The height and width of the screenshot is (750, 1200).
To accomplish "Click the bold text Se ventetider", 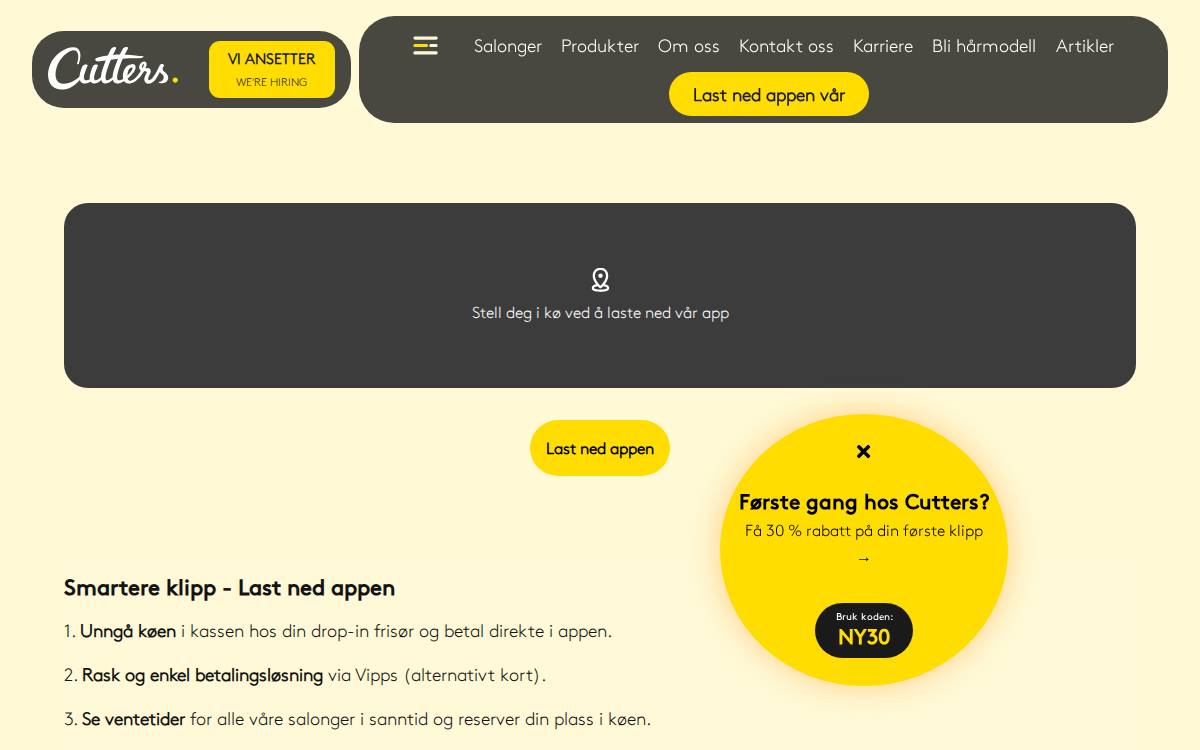I will pyautogui.click(x=133, y=719).
